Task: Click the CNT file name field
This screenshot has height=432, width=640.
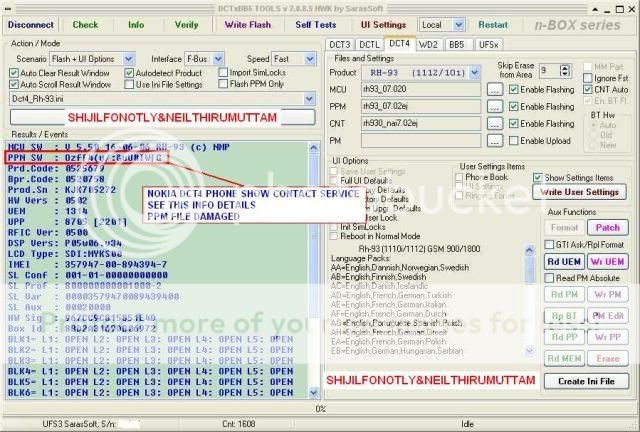Action: click(421, 123)
